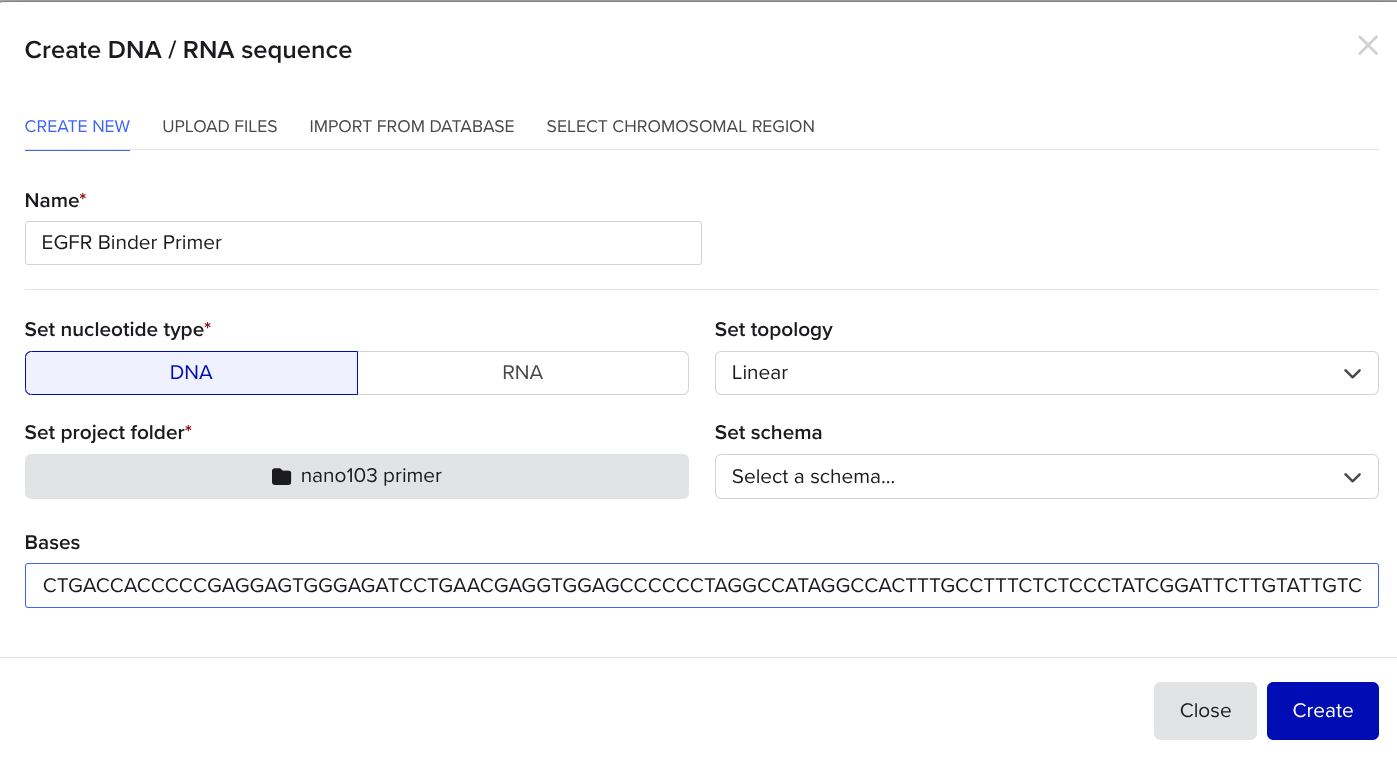Click the Bases sequence input field
The image size is (1397, 763).
click(701, 586)
